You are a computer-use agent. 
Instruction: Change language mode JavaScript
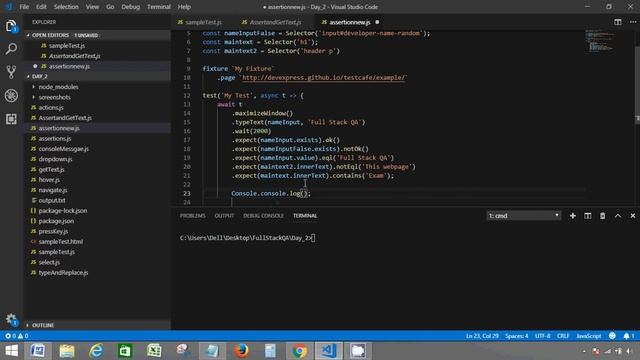[x=589, y=336]
